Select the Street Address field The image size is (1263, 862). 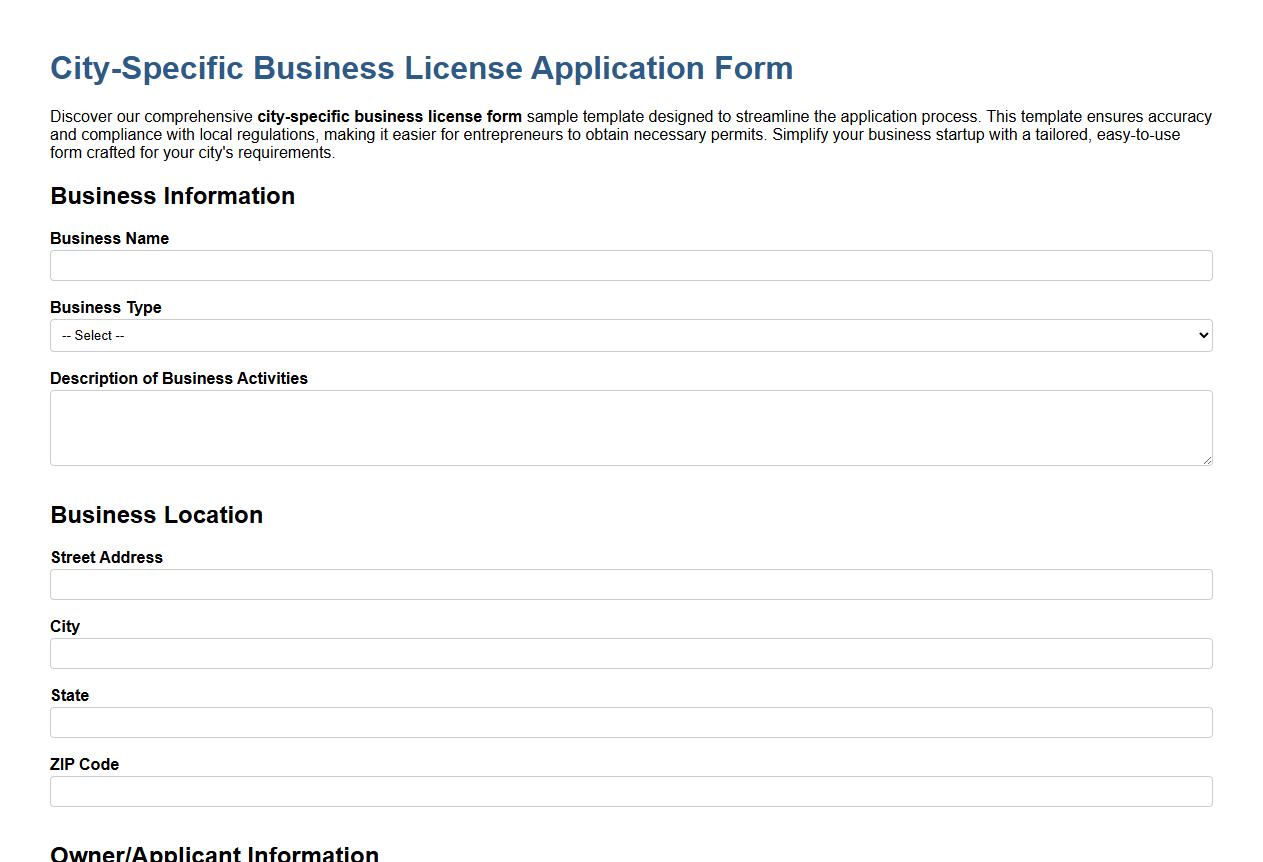(x=631, y=584)
